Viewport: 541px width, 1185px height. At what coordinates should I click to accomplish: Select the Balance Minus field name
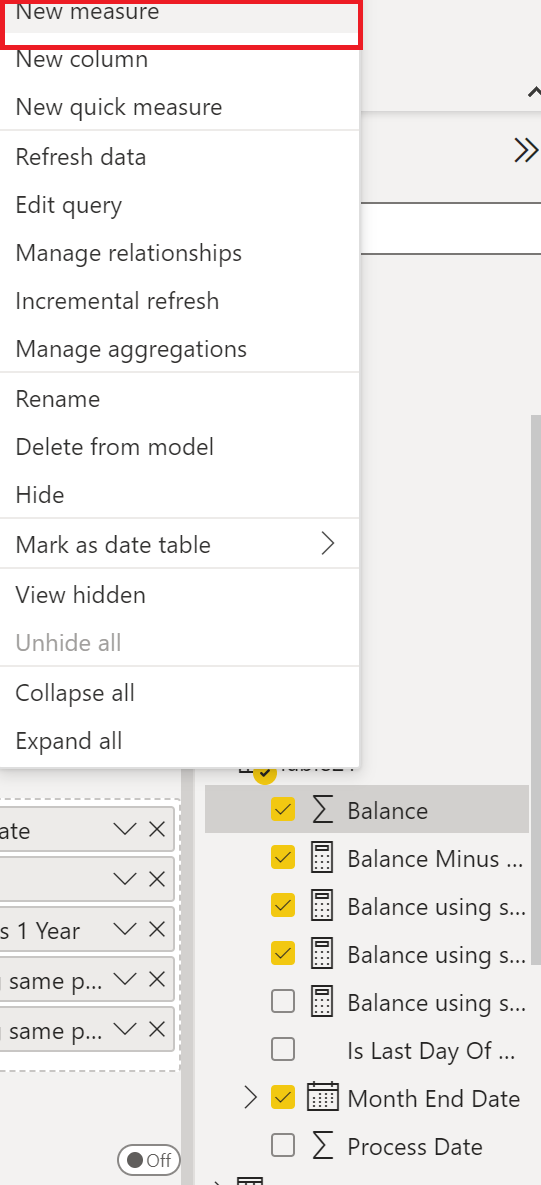click(x=435, y=859)
